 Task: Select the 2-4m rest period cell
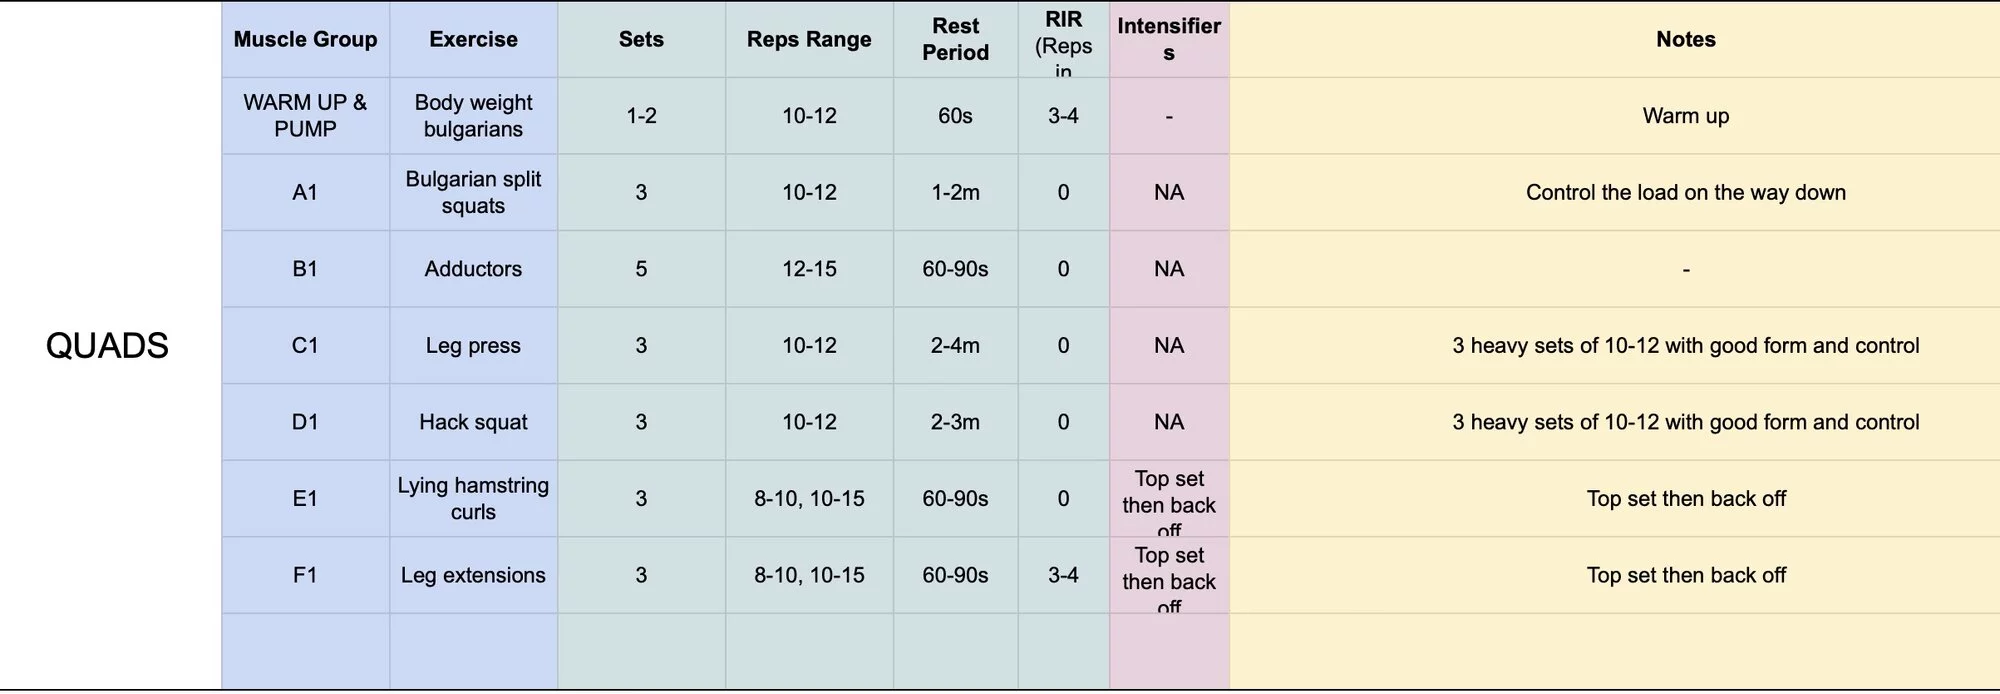click(x=955, y=346)
